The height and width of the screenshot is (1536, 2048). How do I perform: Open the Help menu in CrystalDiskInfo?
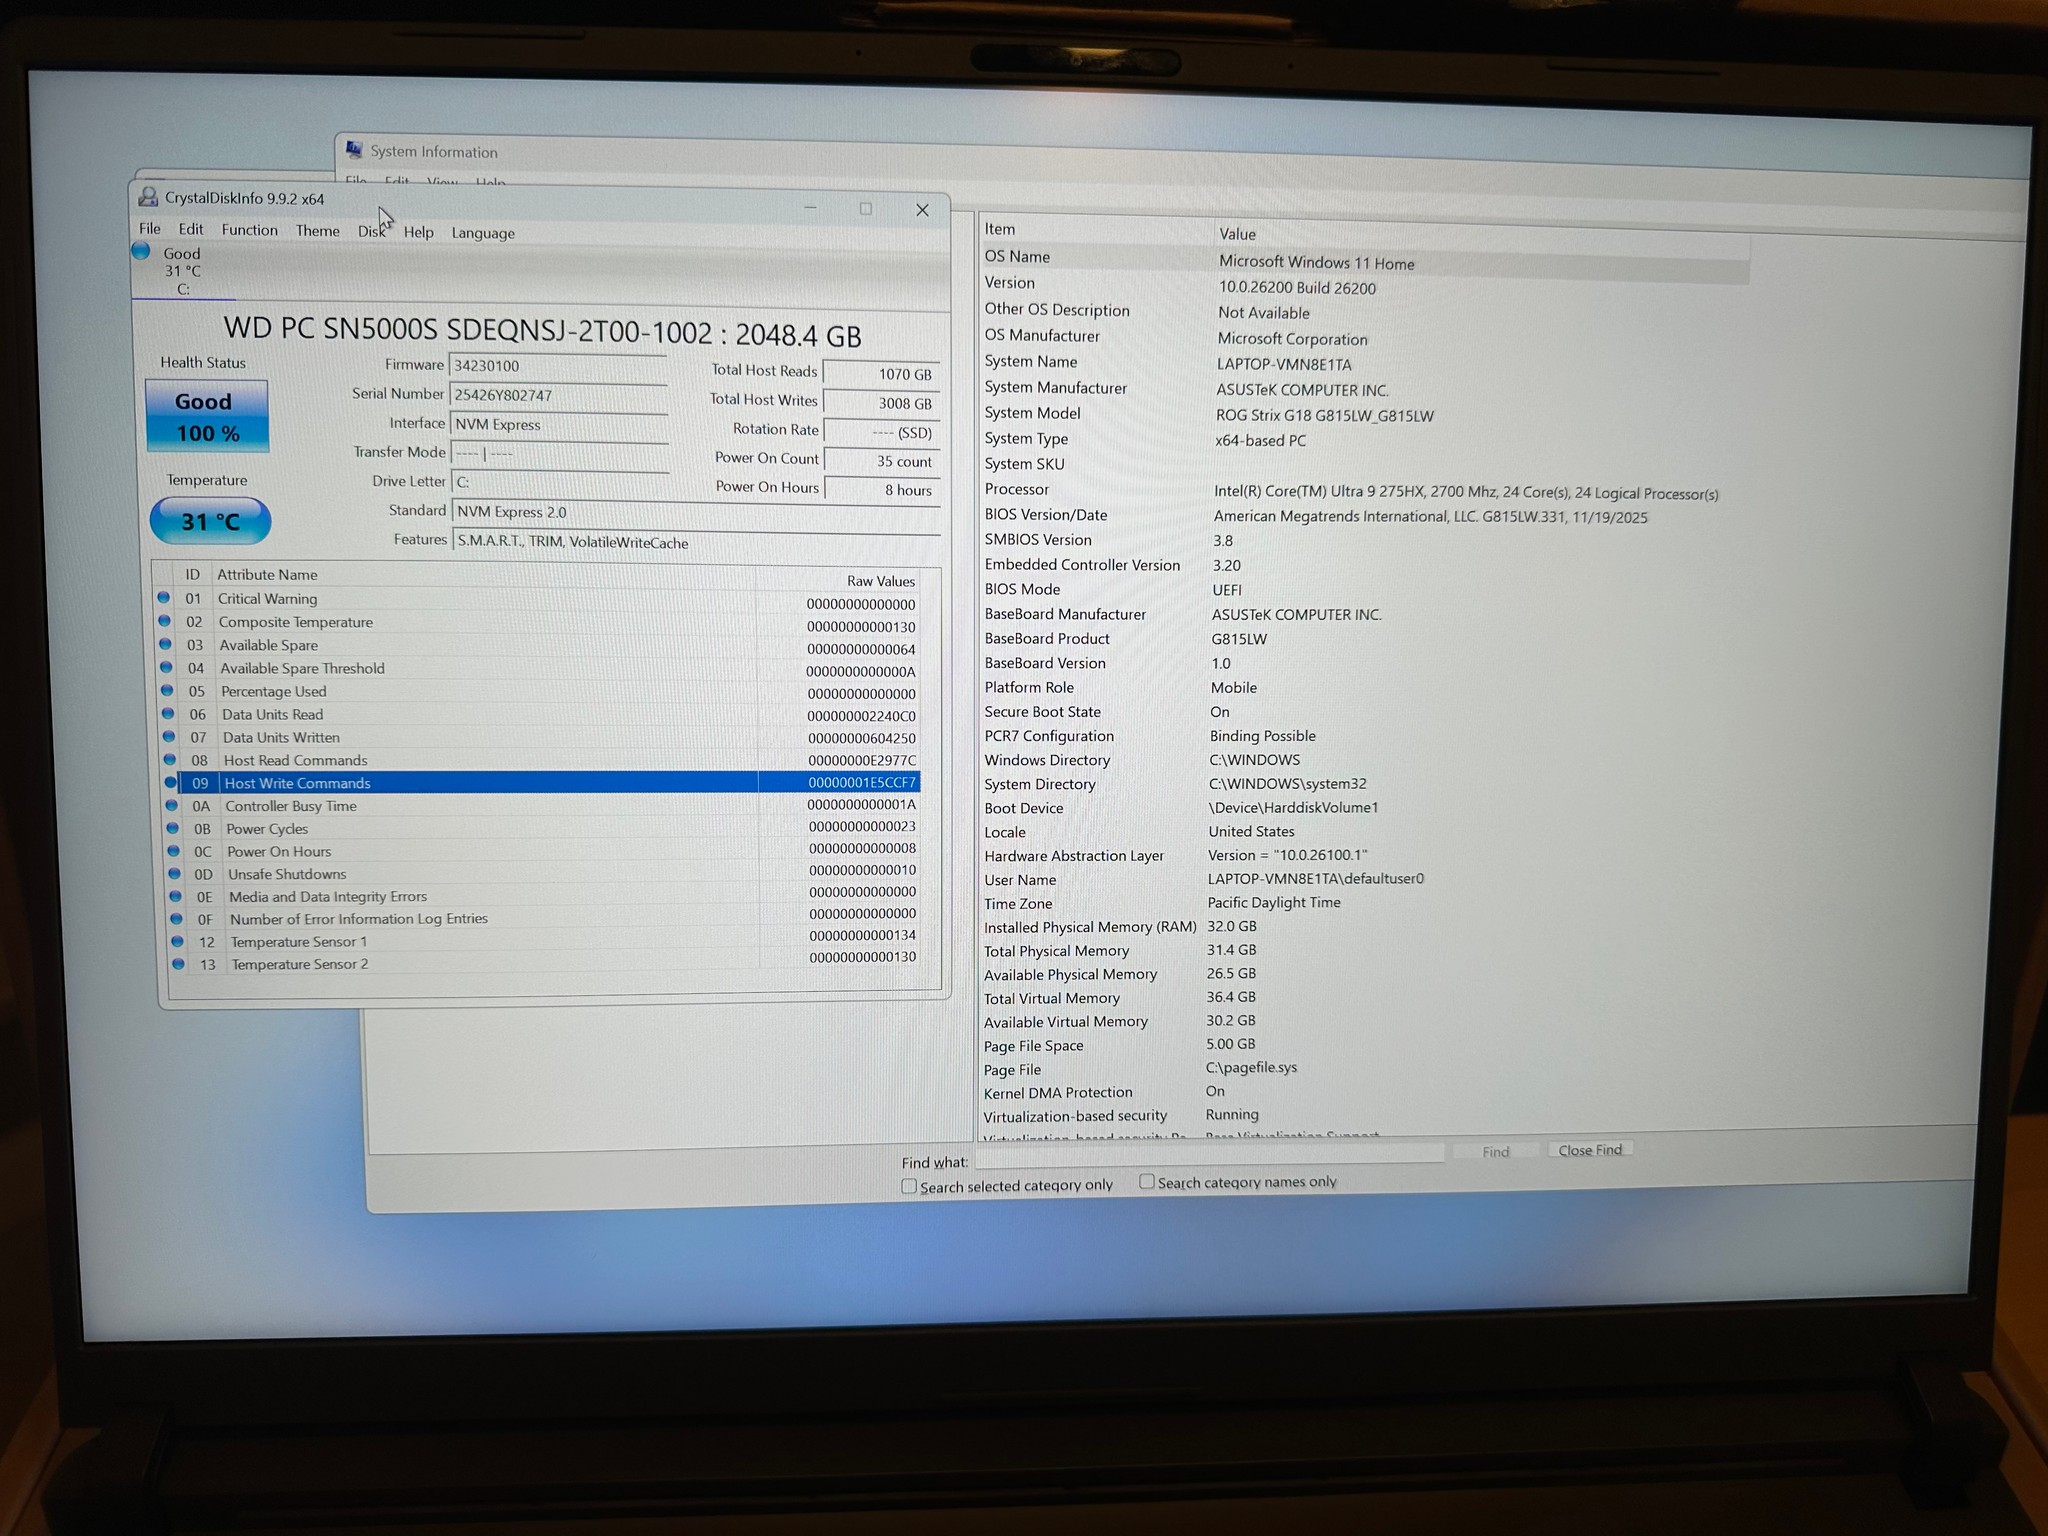(x=419, y=232)
